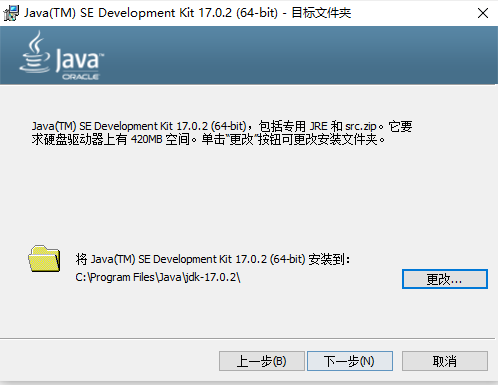Go to the next step with 下一步(N)

click(350, 361)
